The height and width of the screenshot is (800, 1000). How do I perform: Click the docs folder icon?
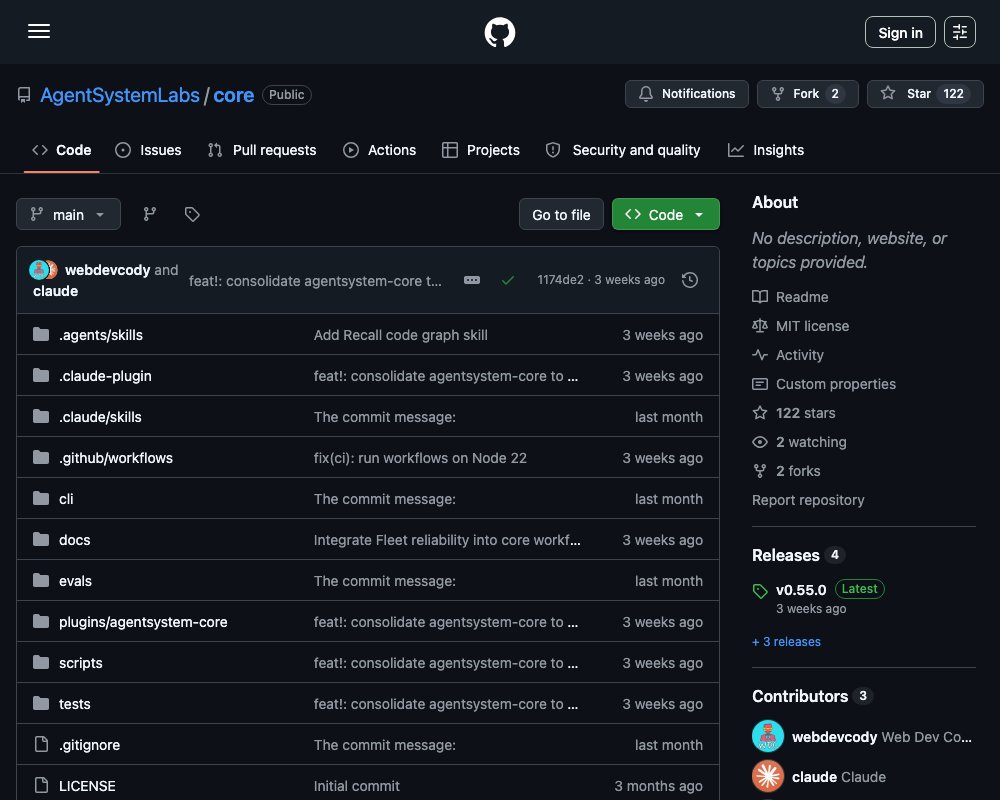pos(41,539)
